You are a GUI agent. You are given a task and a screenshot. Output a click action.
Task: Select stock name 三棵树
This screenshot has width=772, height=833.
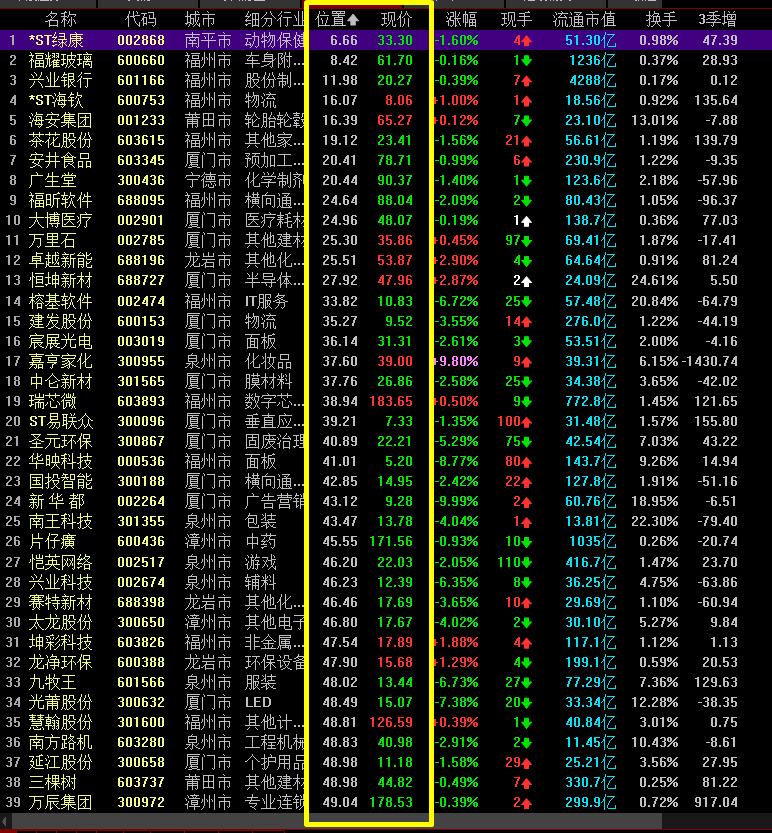coord(53,783)
